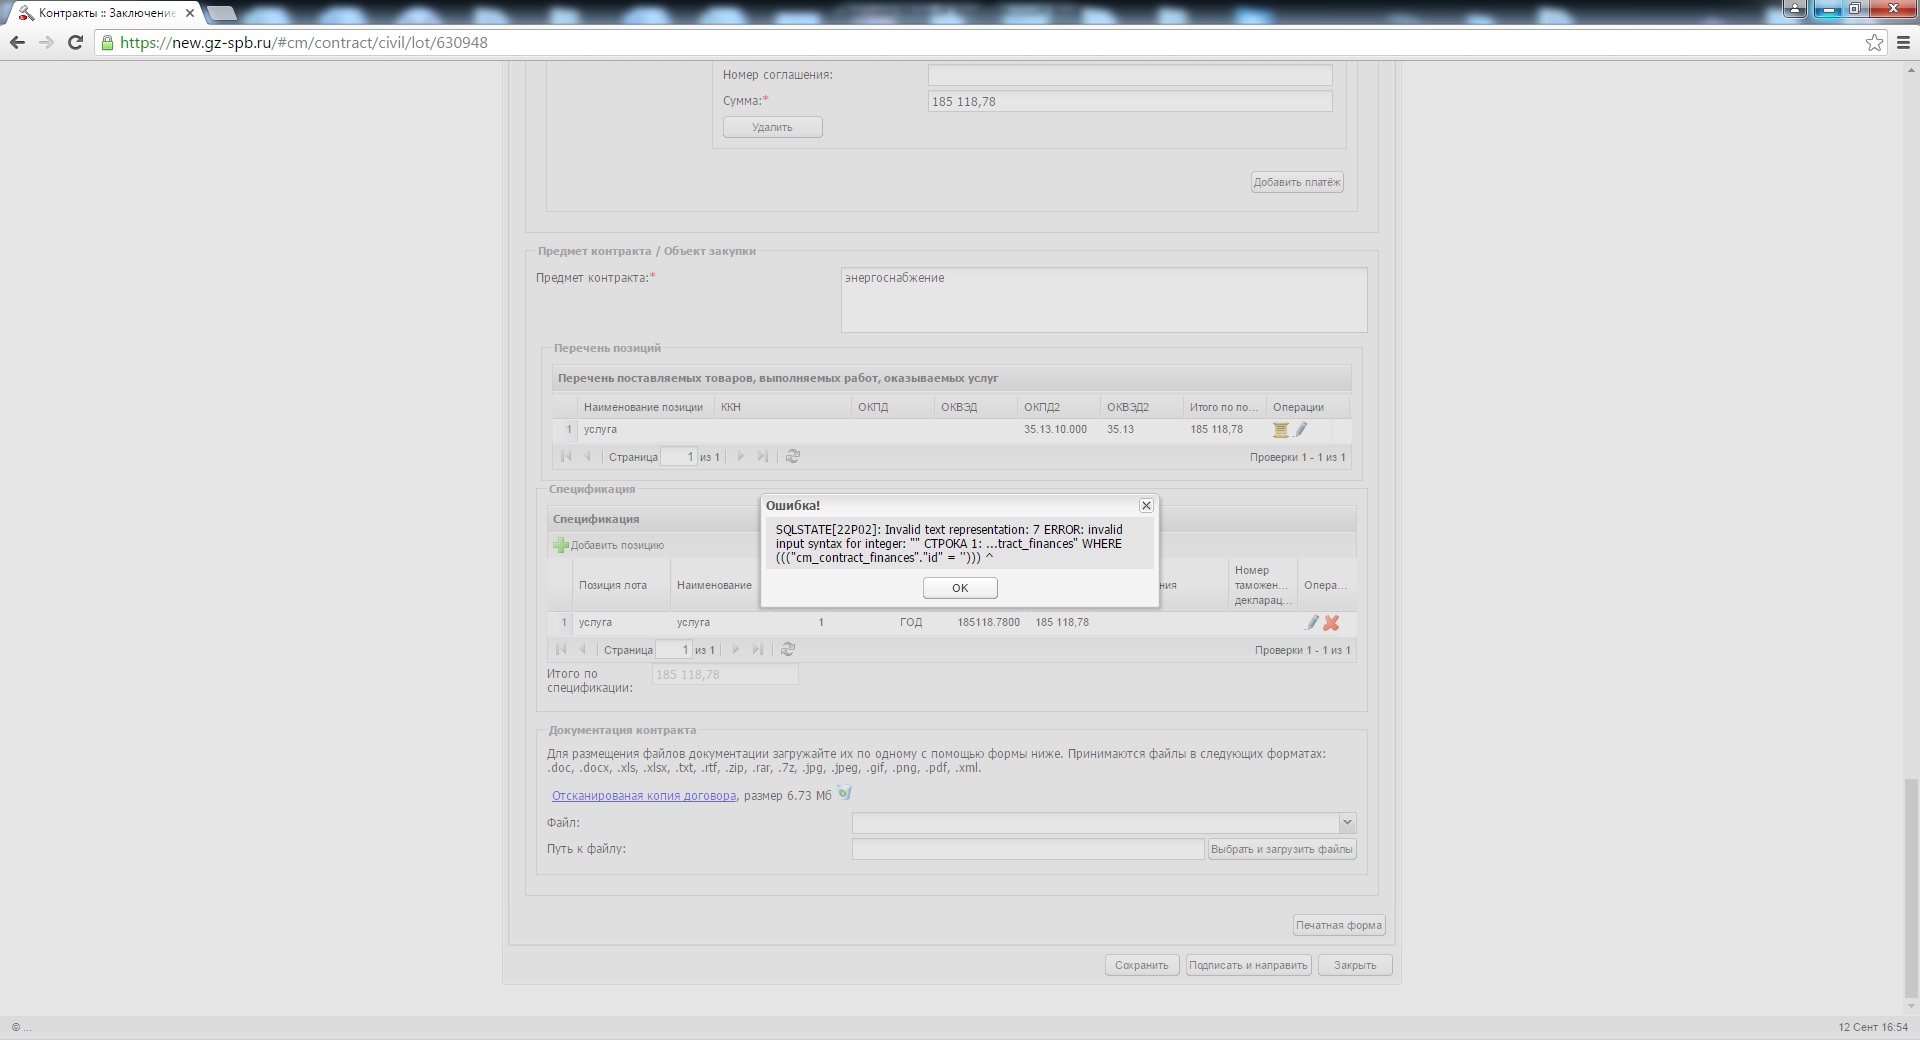Open the Файл dropdown list
Image resolution: width=1920 pixels, height=1040 pixels.
pyautogui.click(x=1347, y=823)
